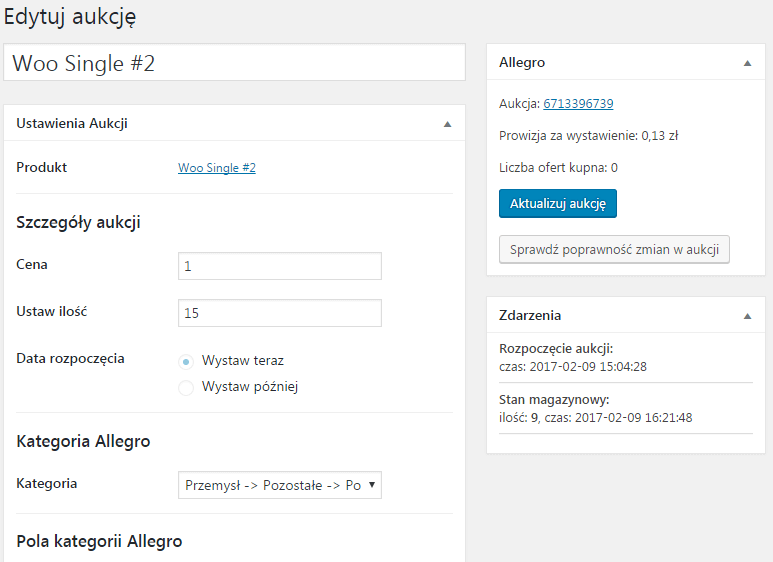This screenshot has width=773, height=562.
Task: Click Sprawdź poprawność zmian w aukcji
Action: coord(614,249)
